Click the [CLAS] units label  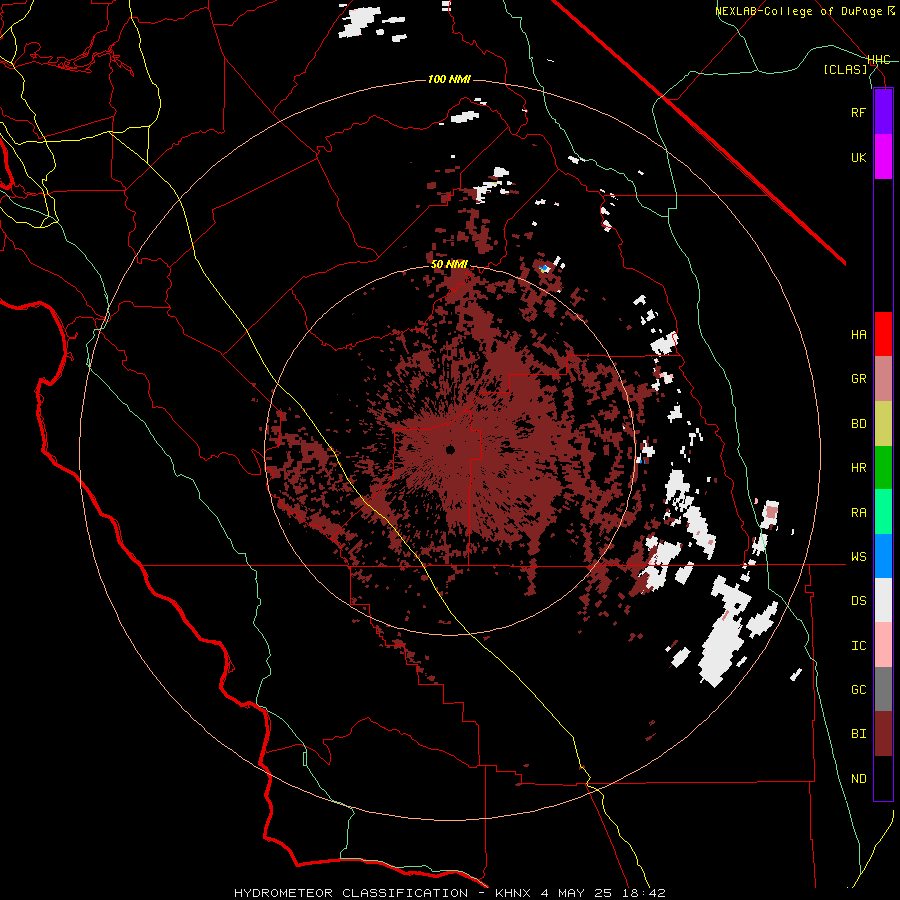(x=845, y=70)
